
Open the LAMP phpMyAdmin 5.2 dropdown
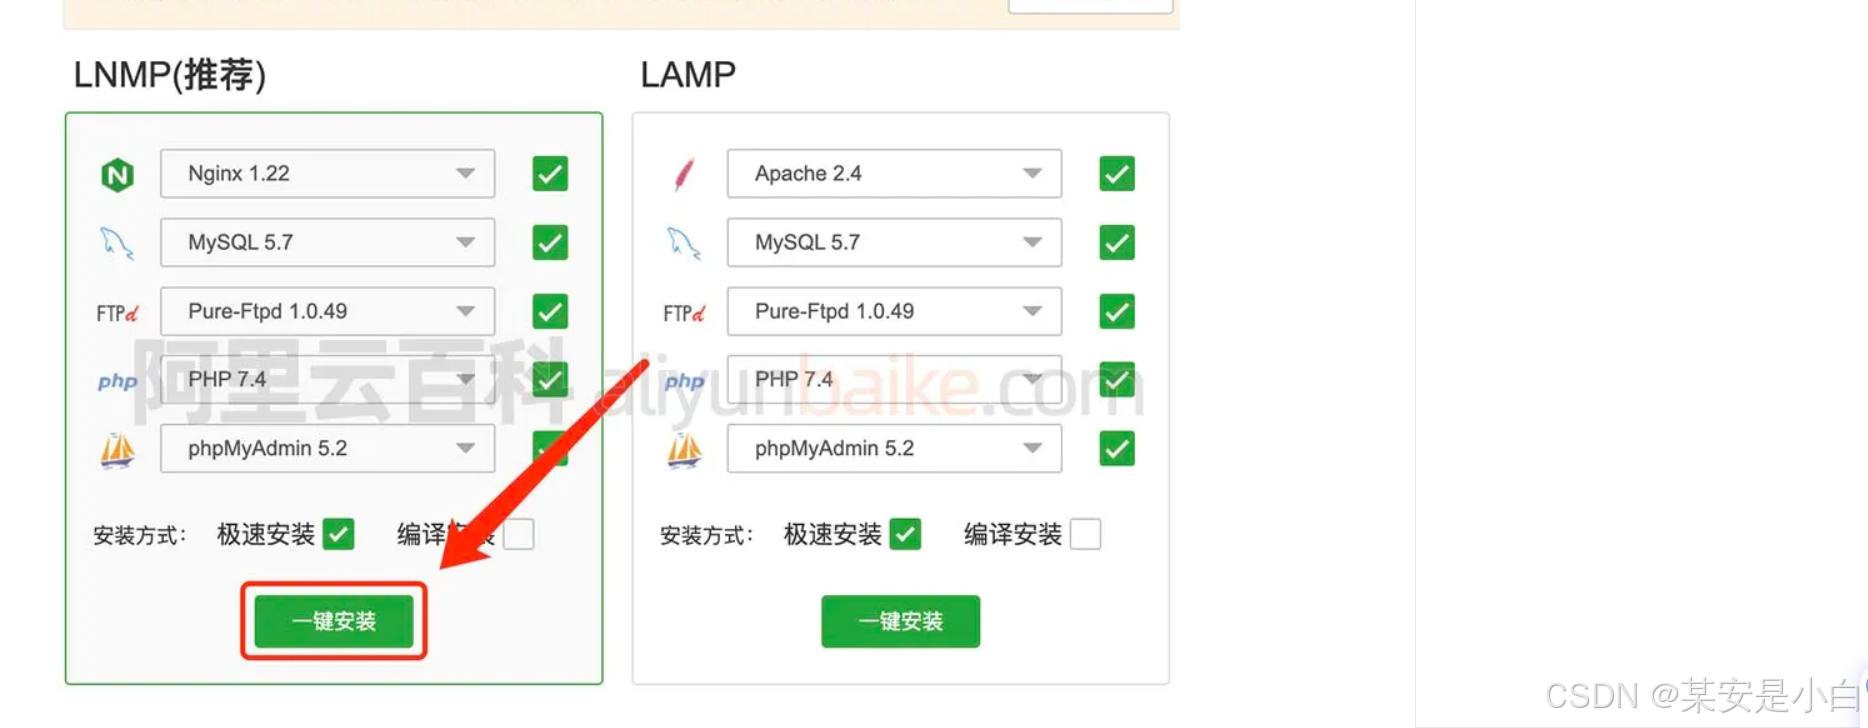tap(894, 448)
